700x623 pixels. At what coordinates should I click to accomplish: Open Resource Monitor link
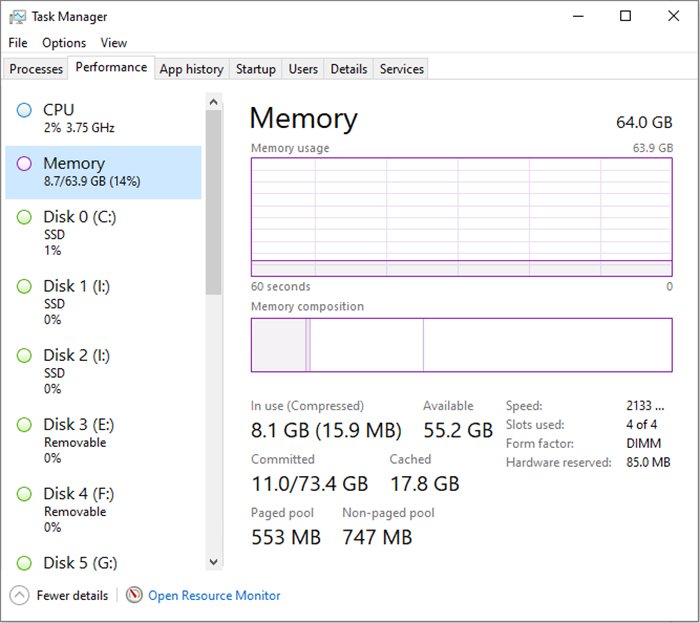click(214, 595)
